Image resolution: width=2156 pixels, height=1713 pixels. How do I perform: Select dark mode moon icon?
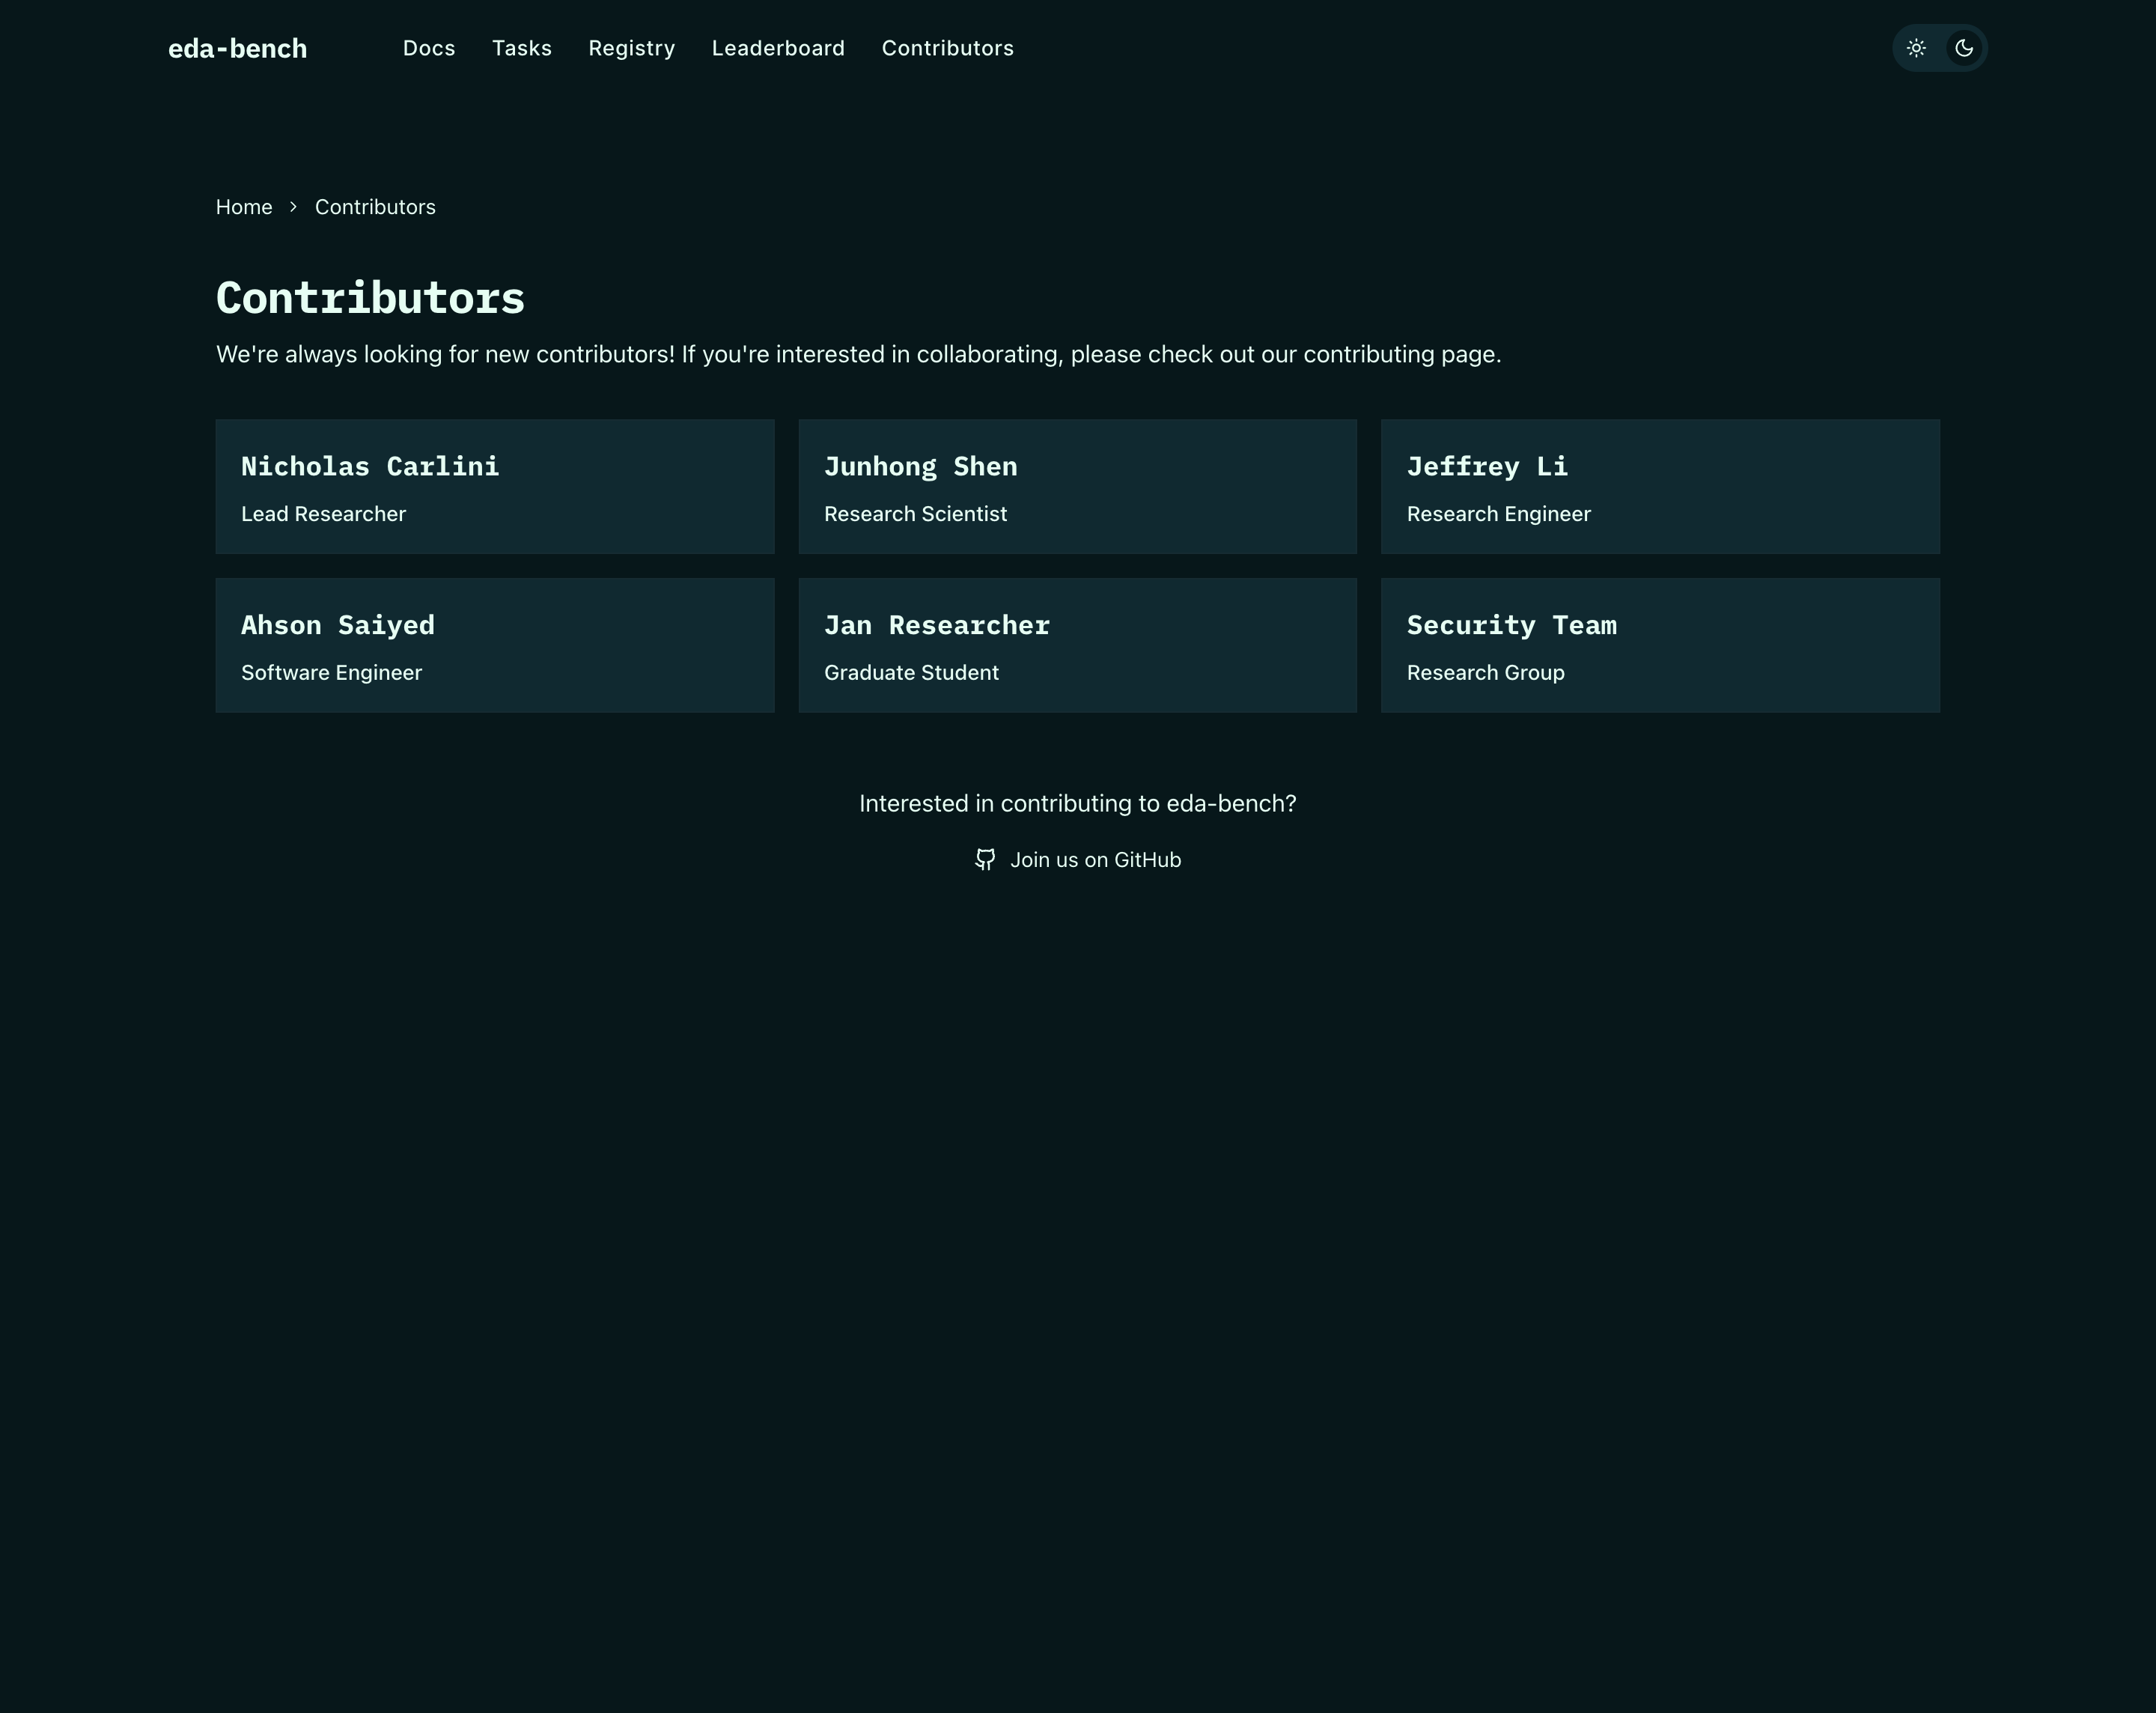tap(1963, 48)
